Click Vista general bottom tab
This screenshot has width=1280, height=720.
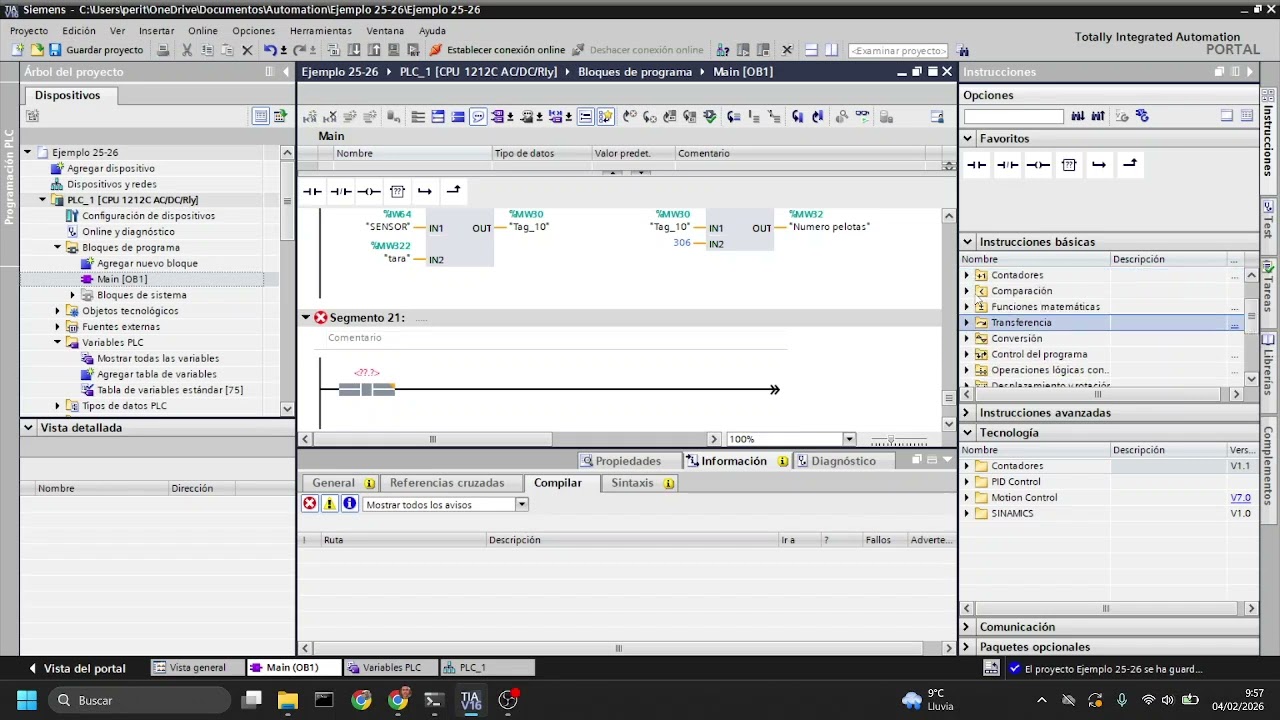197,668
